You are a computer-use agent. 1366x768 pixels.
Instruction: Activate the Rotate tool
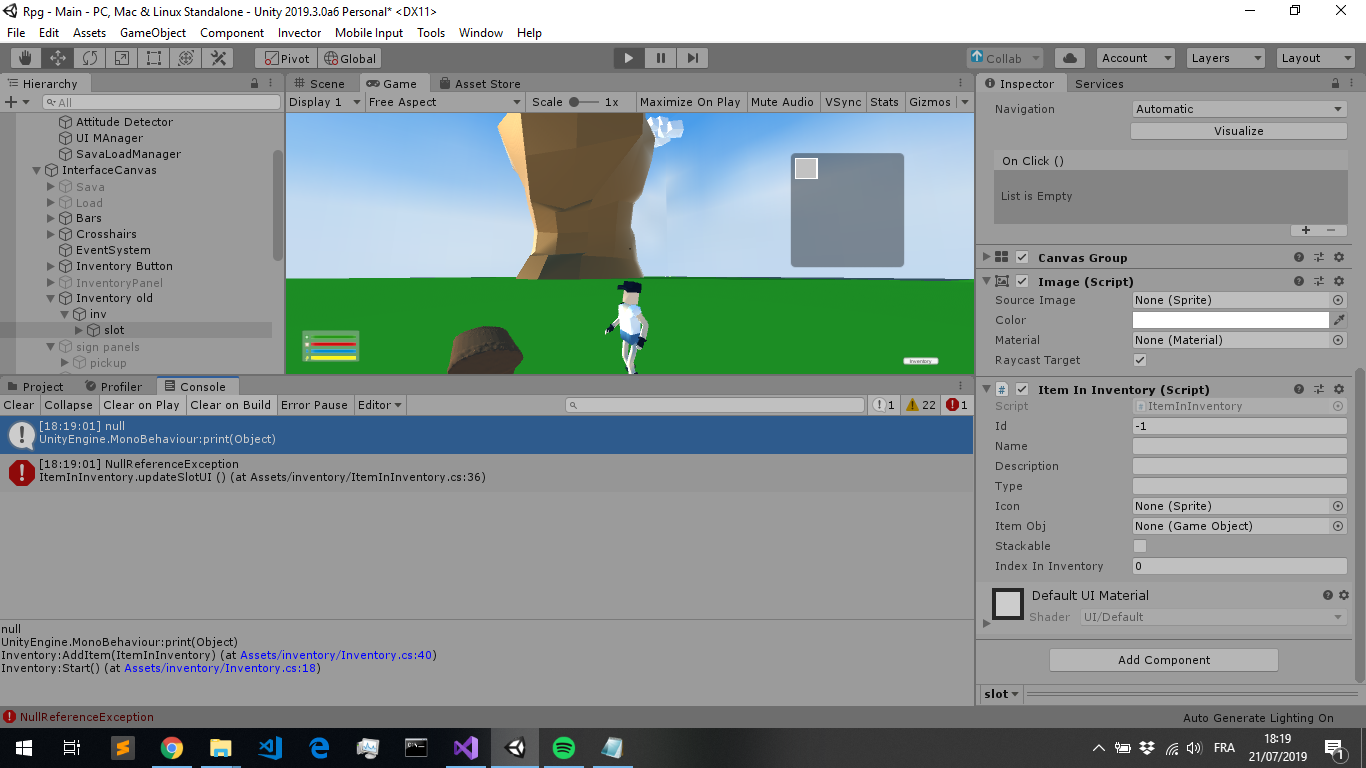click(x=89, y=57)
